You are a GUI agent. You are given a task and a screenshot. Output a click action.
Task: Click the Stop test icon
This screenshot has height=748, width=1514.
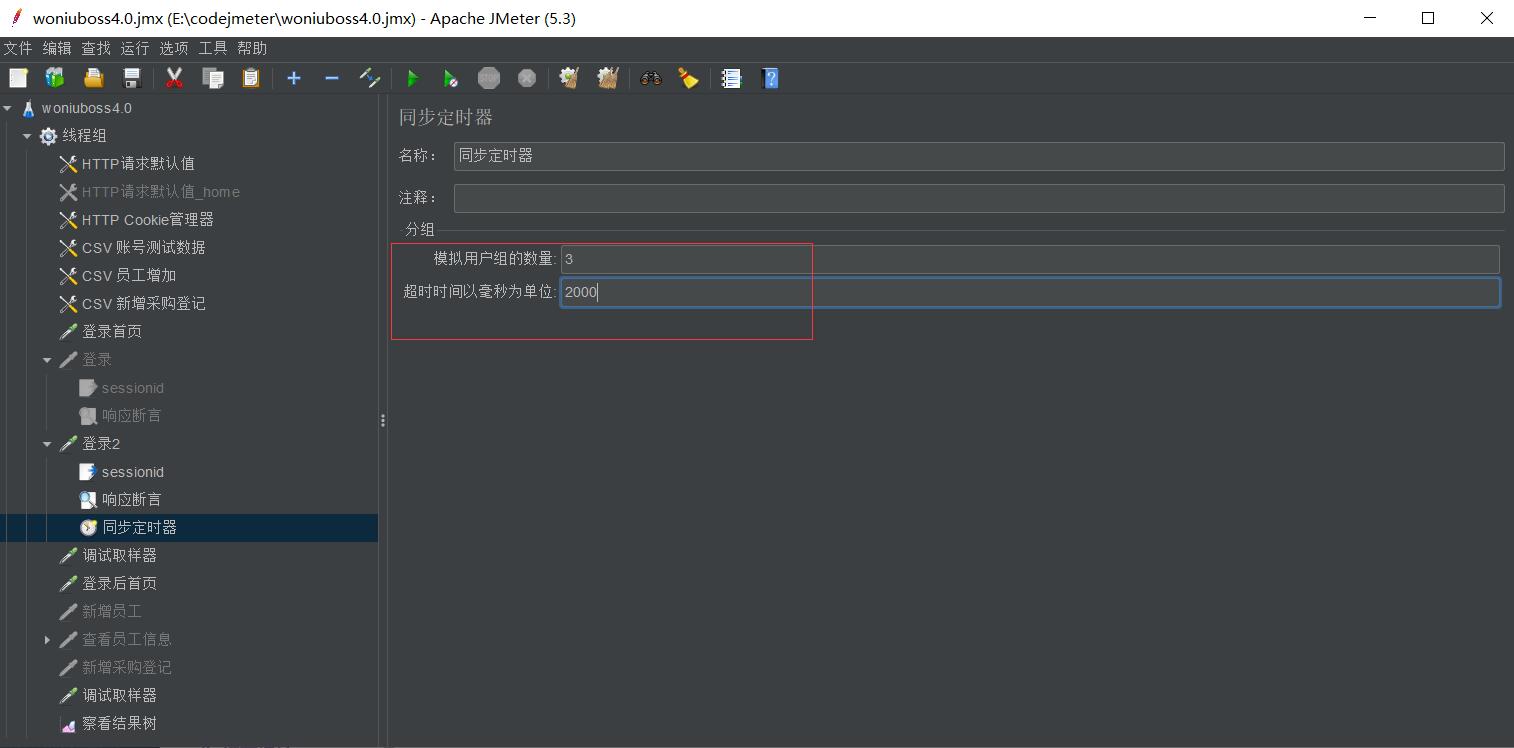pyautogui.click(x=489, y=78)
